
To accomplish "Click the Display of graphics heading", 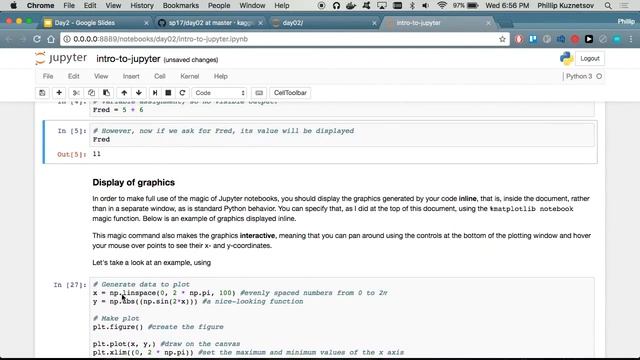I will [x=133, y=182].
